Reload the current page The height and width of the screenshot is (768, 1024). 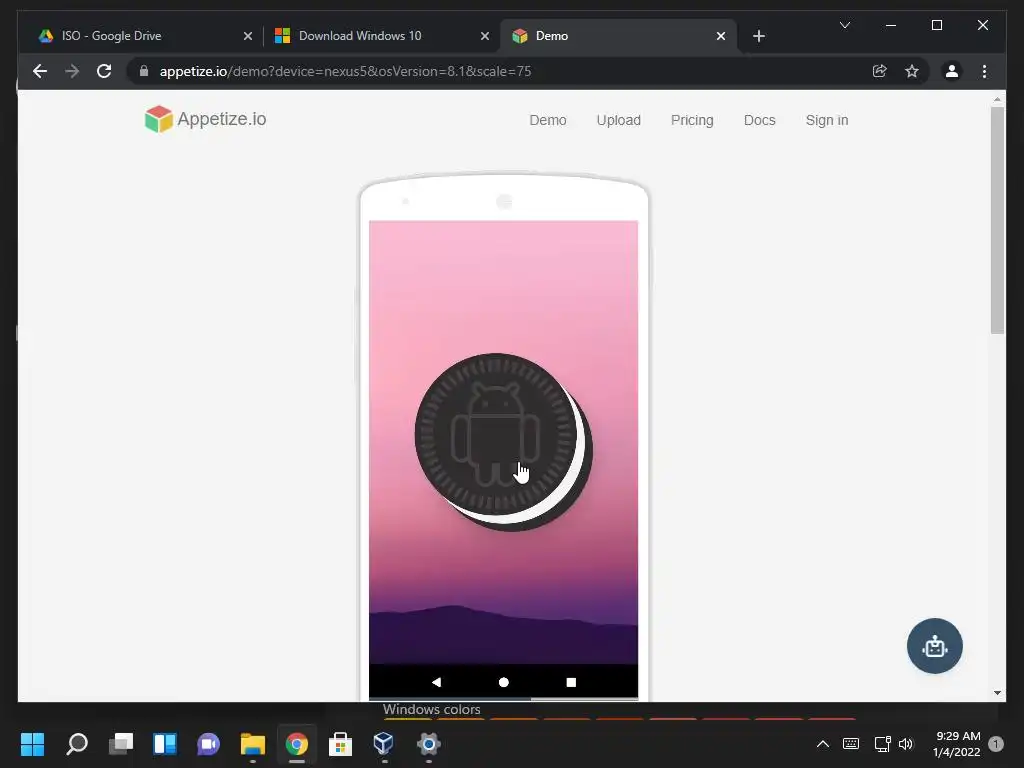tap(104, 71)
